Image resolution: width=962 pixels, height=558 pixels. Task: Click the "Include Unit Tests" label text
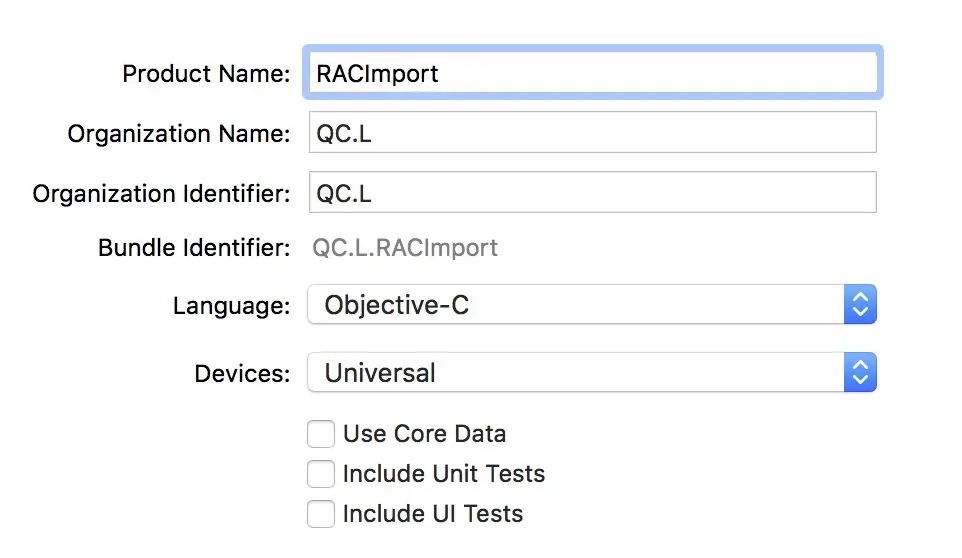(444, 474)
